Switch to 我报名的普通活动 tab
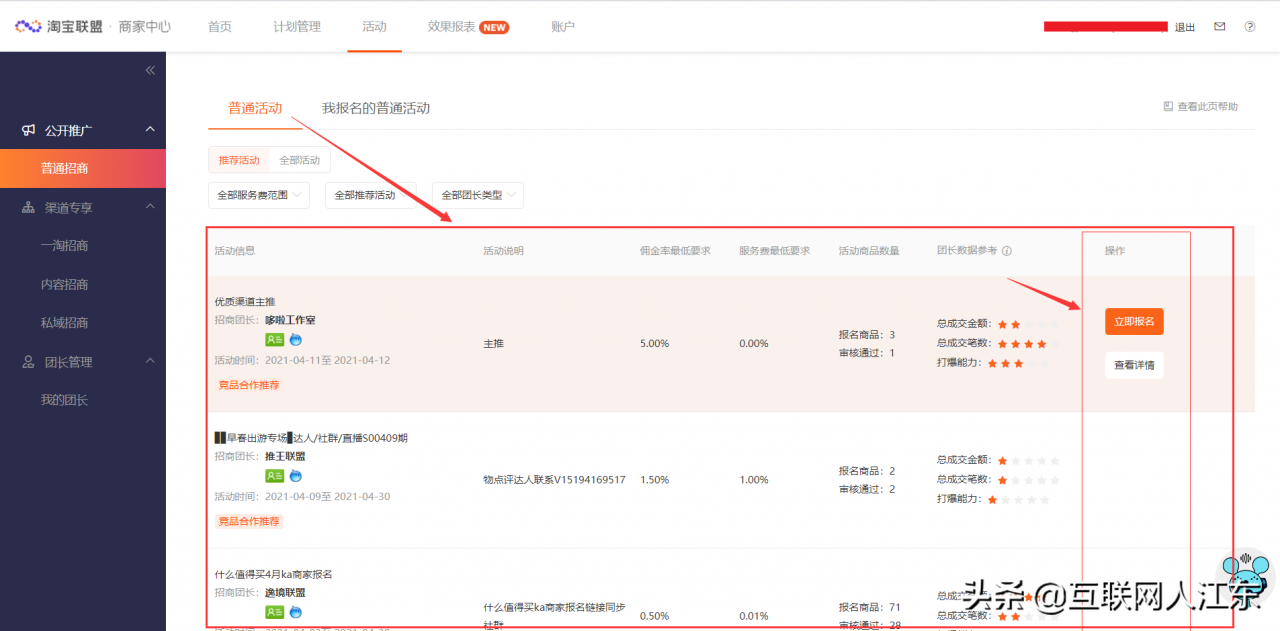1280x631 pixels. pyautogui.click(x=375, y=108)
